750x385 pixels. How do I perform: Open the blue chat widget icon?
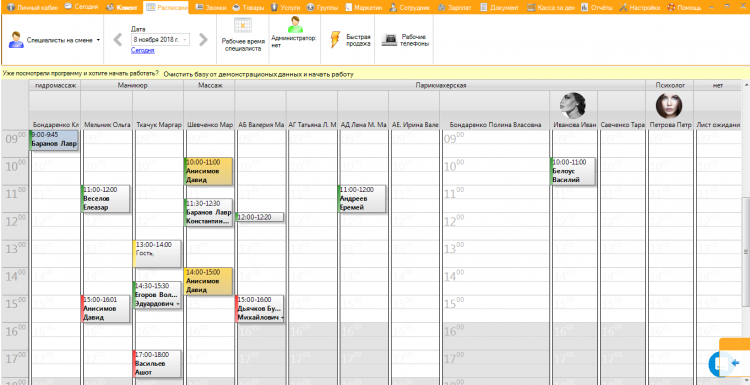(x=721, y=363)
